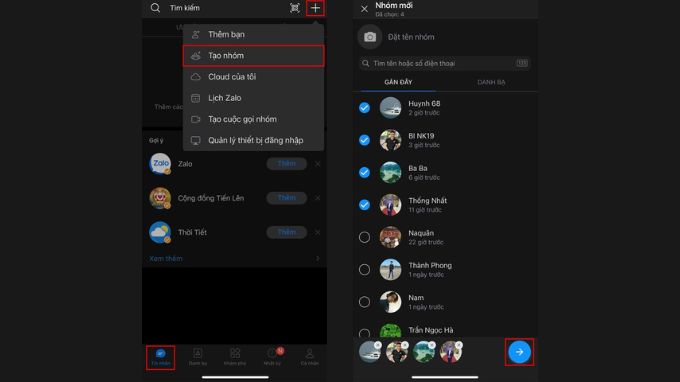Click the search magnifier icon
Image resolution: width=680 pixels, height=382 pixels.
[155, 8]
